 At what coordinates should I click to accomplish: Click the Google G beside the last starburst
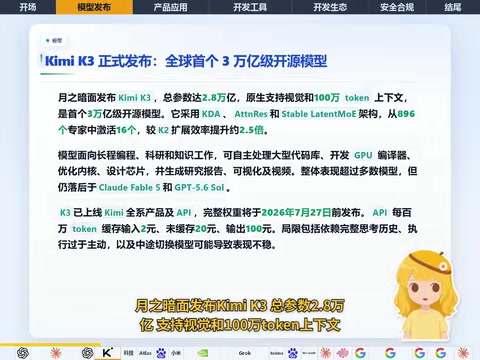441,353
